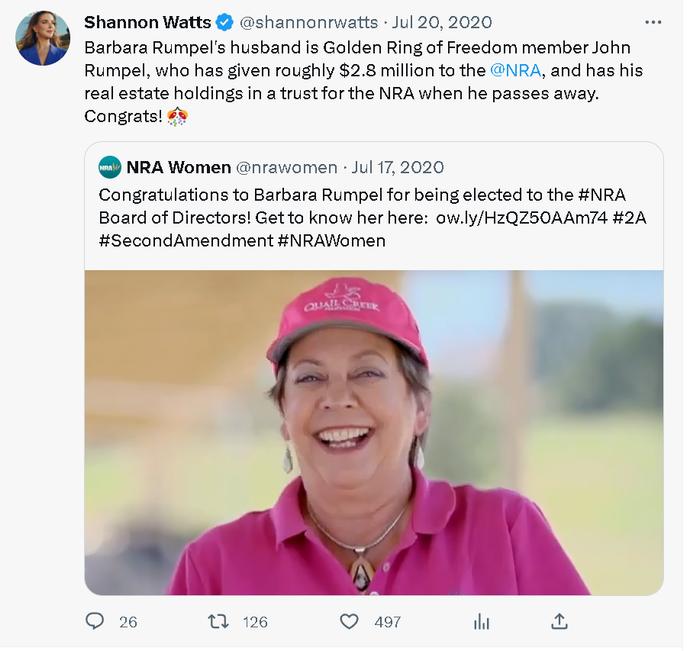Click the NRA Women account name

(x=179, y=167)
